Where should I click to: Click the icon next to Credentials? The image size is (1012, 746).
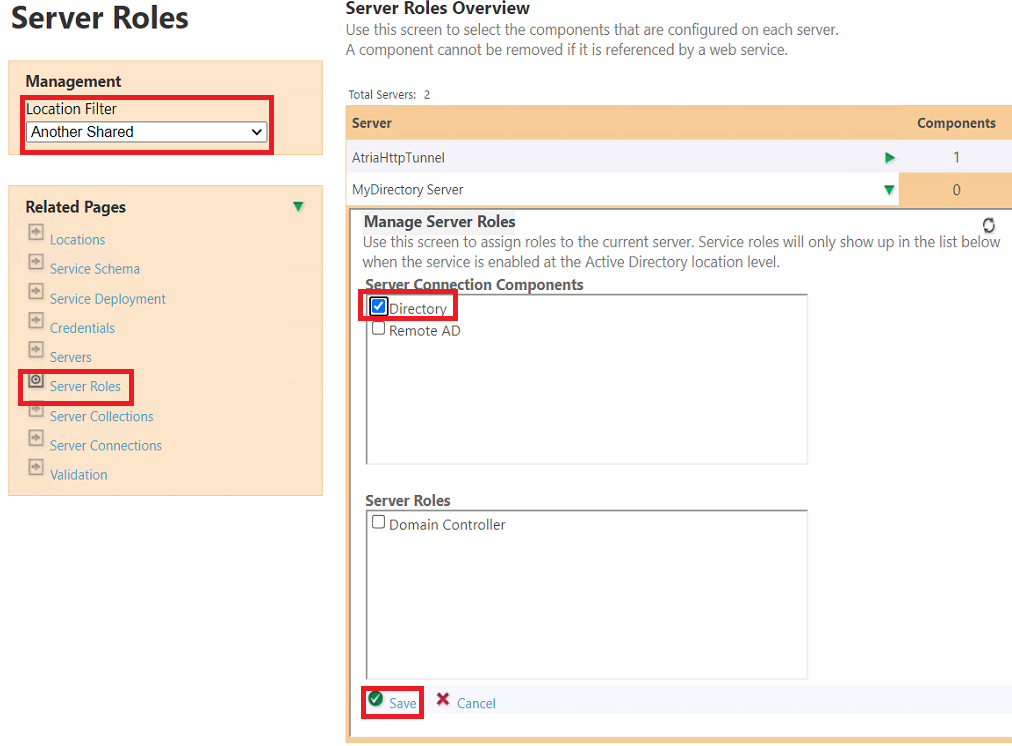coord(36,322)
